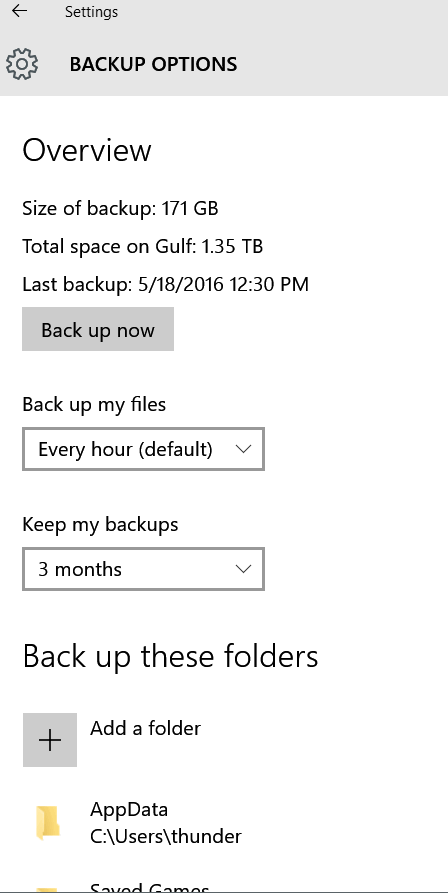Go back using the back arrow
Screen dimensions: 448x893
coord(19,11)
